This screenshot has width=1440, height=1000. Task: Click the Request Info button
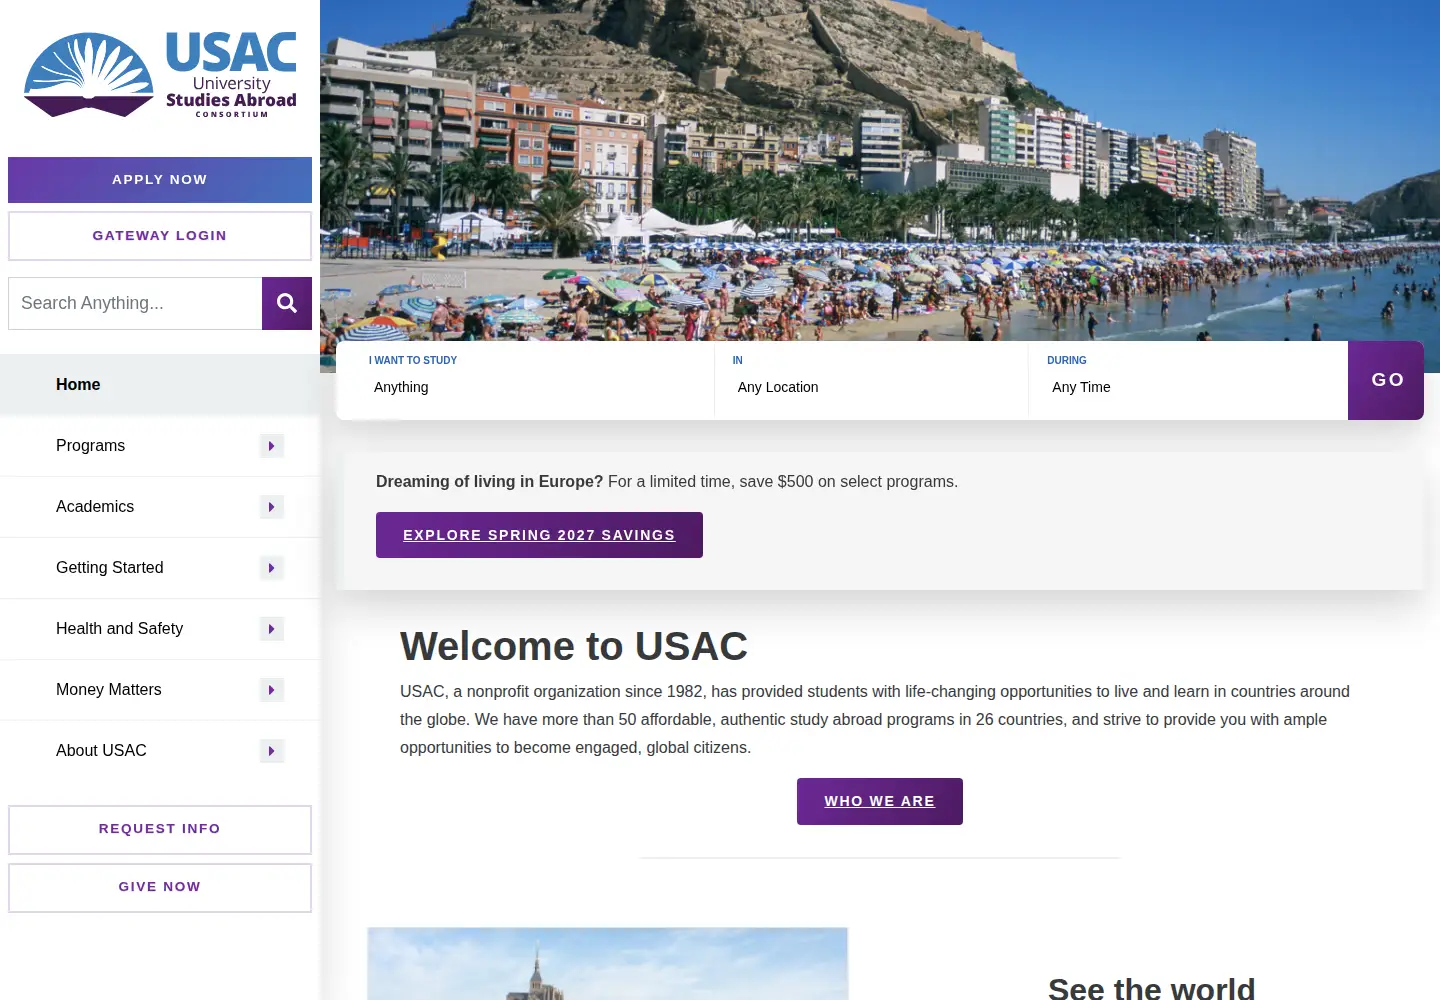[x=160, y=829]
